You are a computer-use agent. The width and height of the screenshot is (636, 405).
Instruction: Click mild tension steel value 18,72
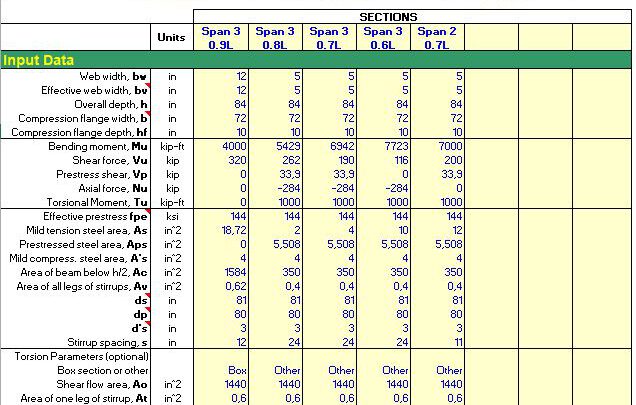point(234,231)
